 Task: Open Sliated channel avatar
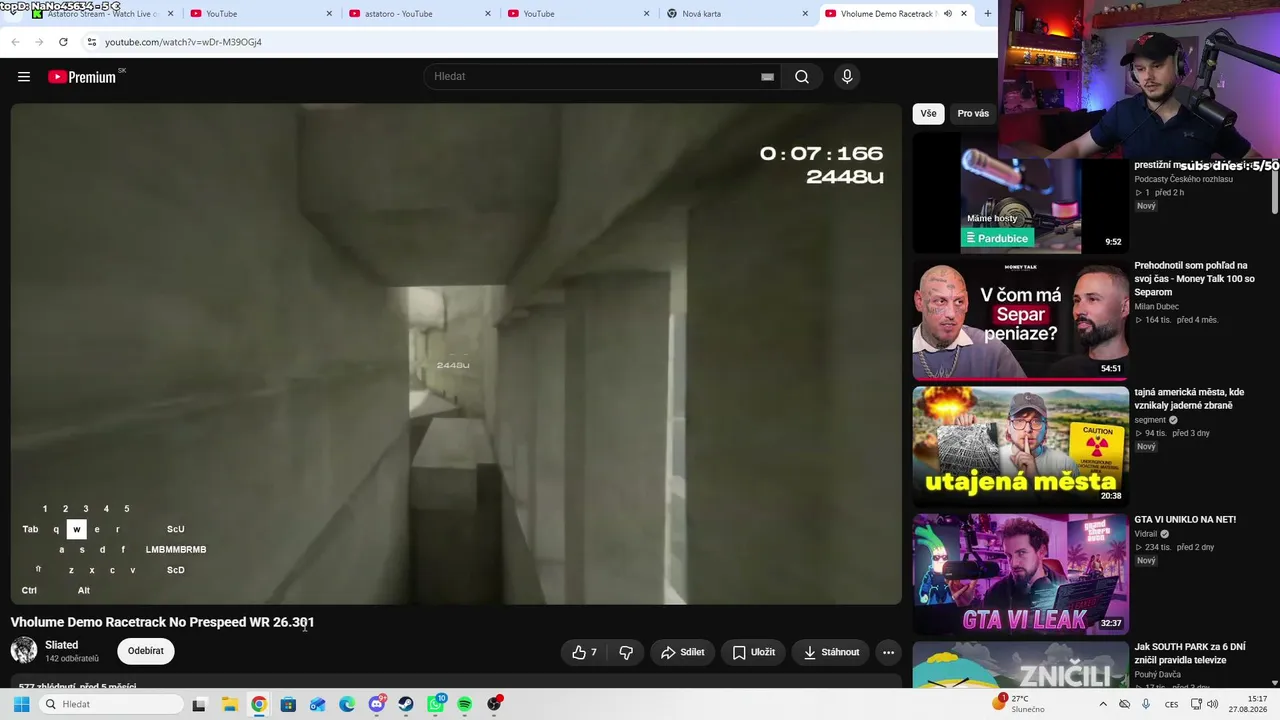24,651
